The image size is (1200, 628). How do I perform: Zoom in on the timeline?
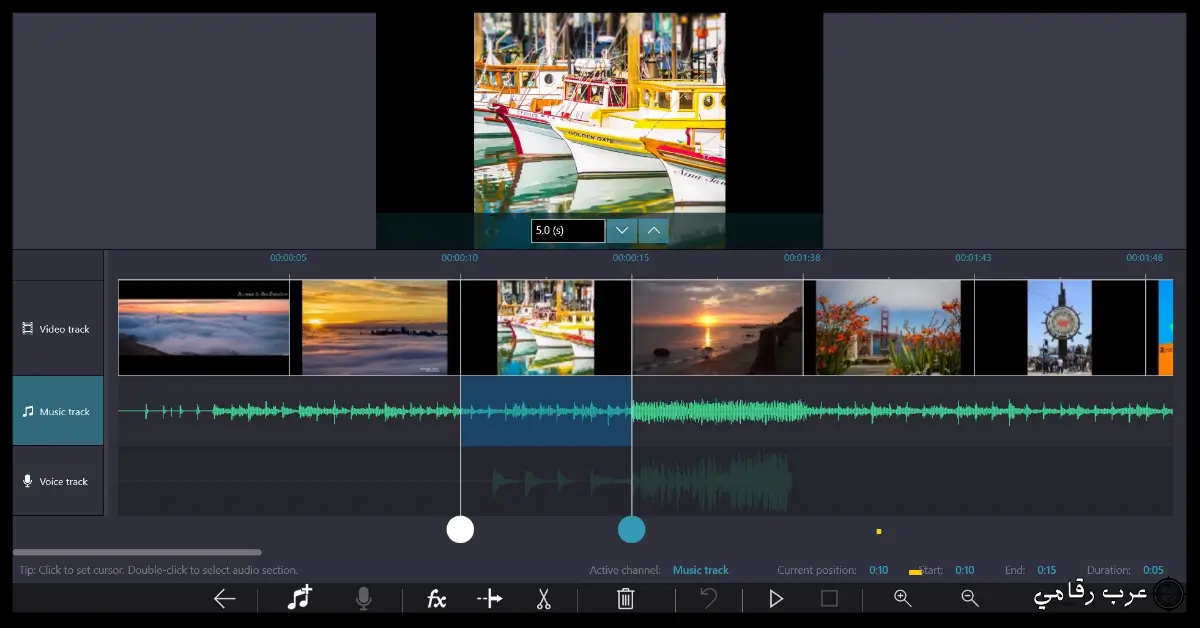(902, 598)
